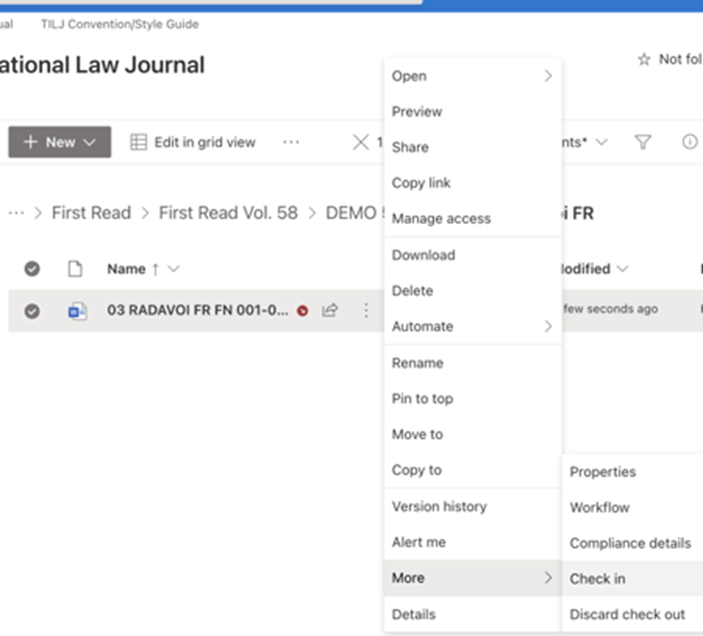Select Move to menu entry
Screen dimensions: 703x636
click(473, 434)
